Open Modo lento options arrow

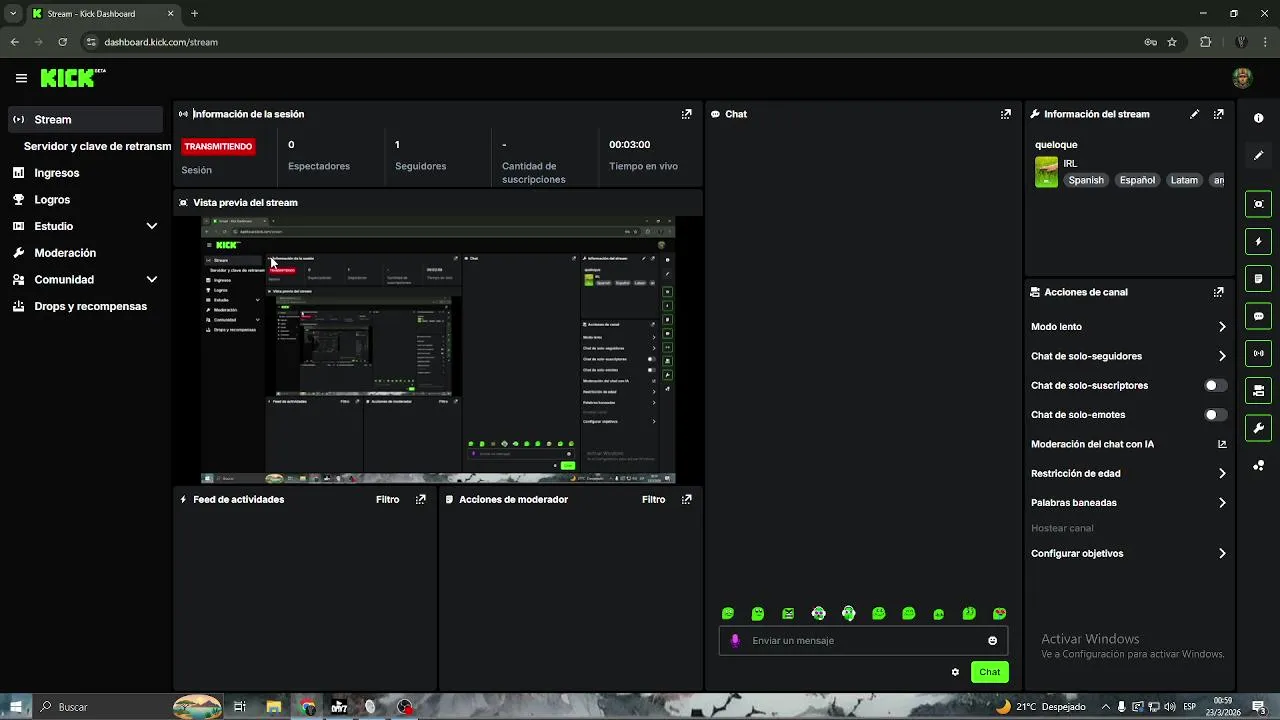click(1222, 327)
